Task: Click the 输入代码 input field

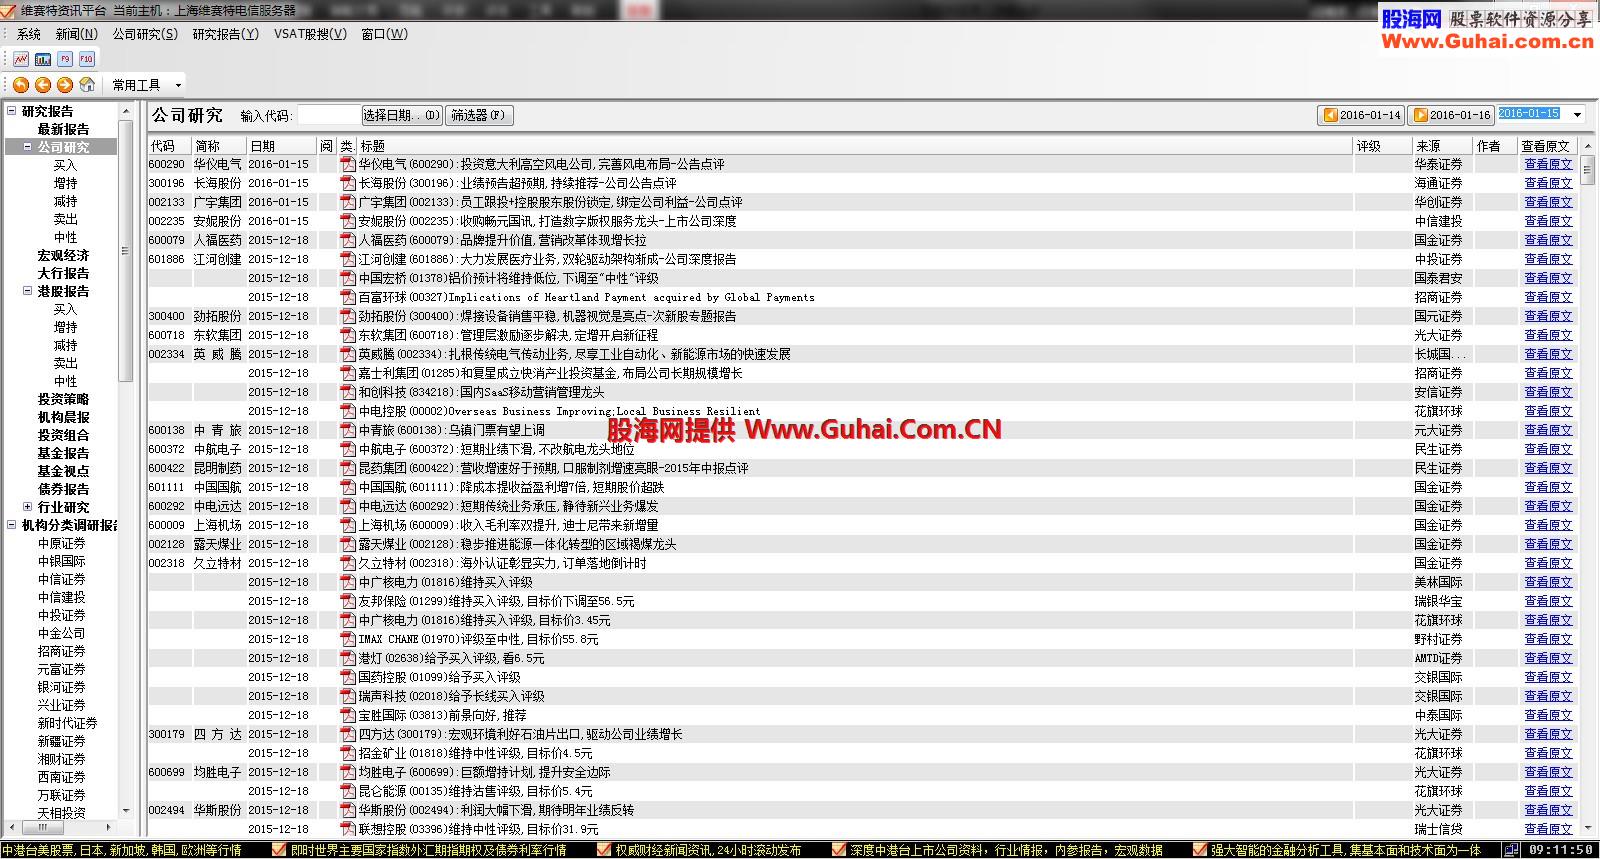Action: [x=328, y=115]
